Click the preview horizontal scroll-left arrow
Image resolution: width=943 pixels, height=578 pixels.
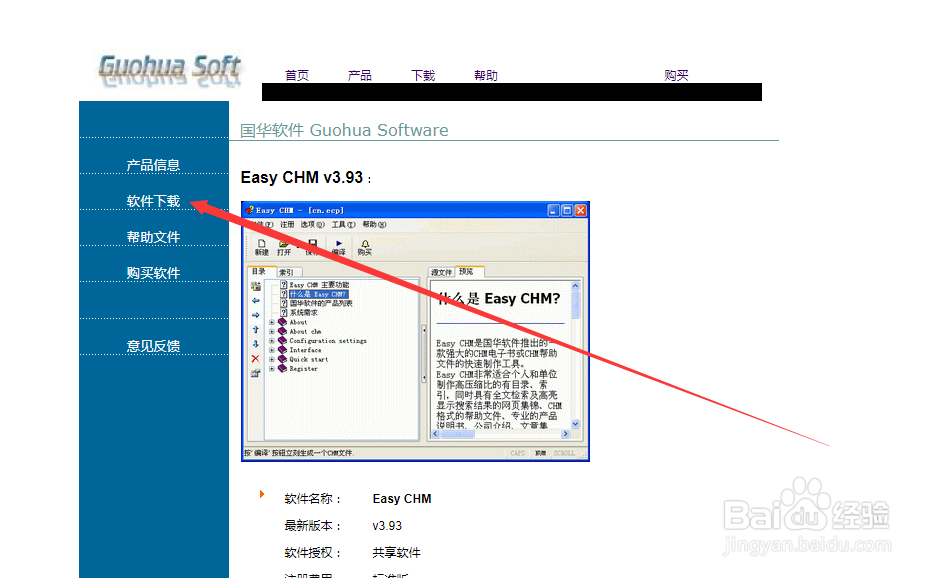point(436,434)
